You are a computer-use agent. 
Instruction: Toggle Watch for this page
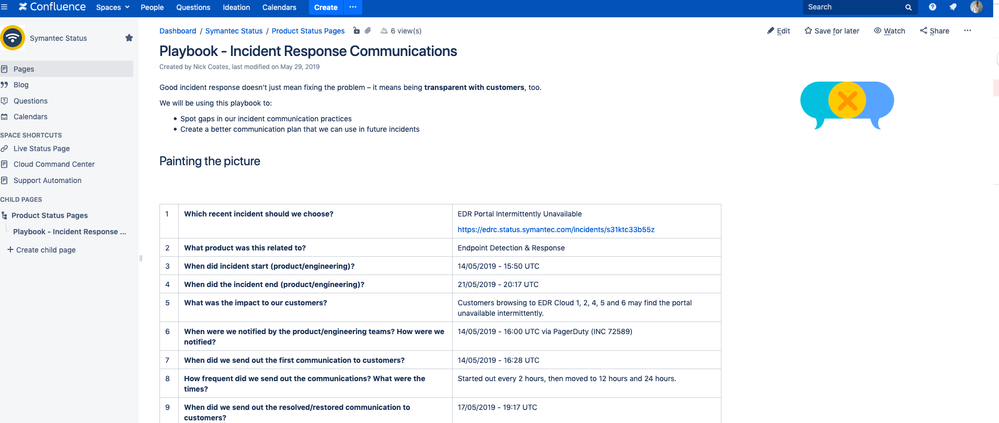(889, 31)
